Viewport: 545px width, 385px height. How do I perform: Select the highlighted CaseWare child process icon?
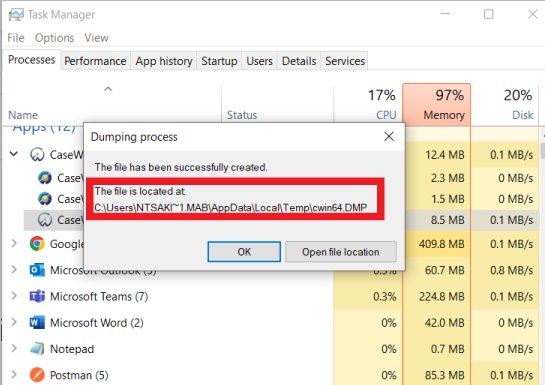click(x=45, y=220)
